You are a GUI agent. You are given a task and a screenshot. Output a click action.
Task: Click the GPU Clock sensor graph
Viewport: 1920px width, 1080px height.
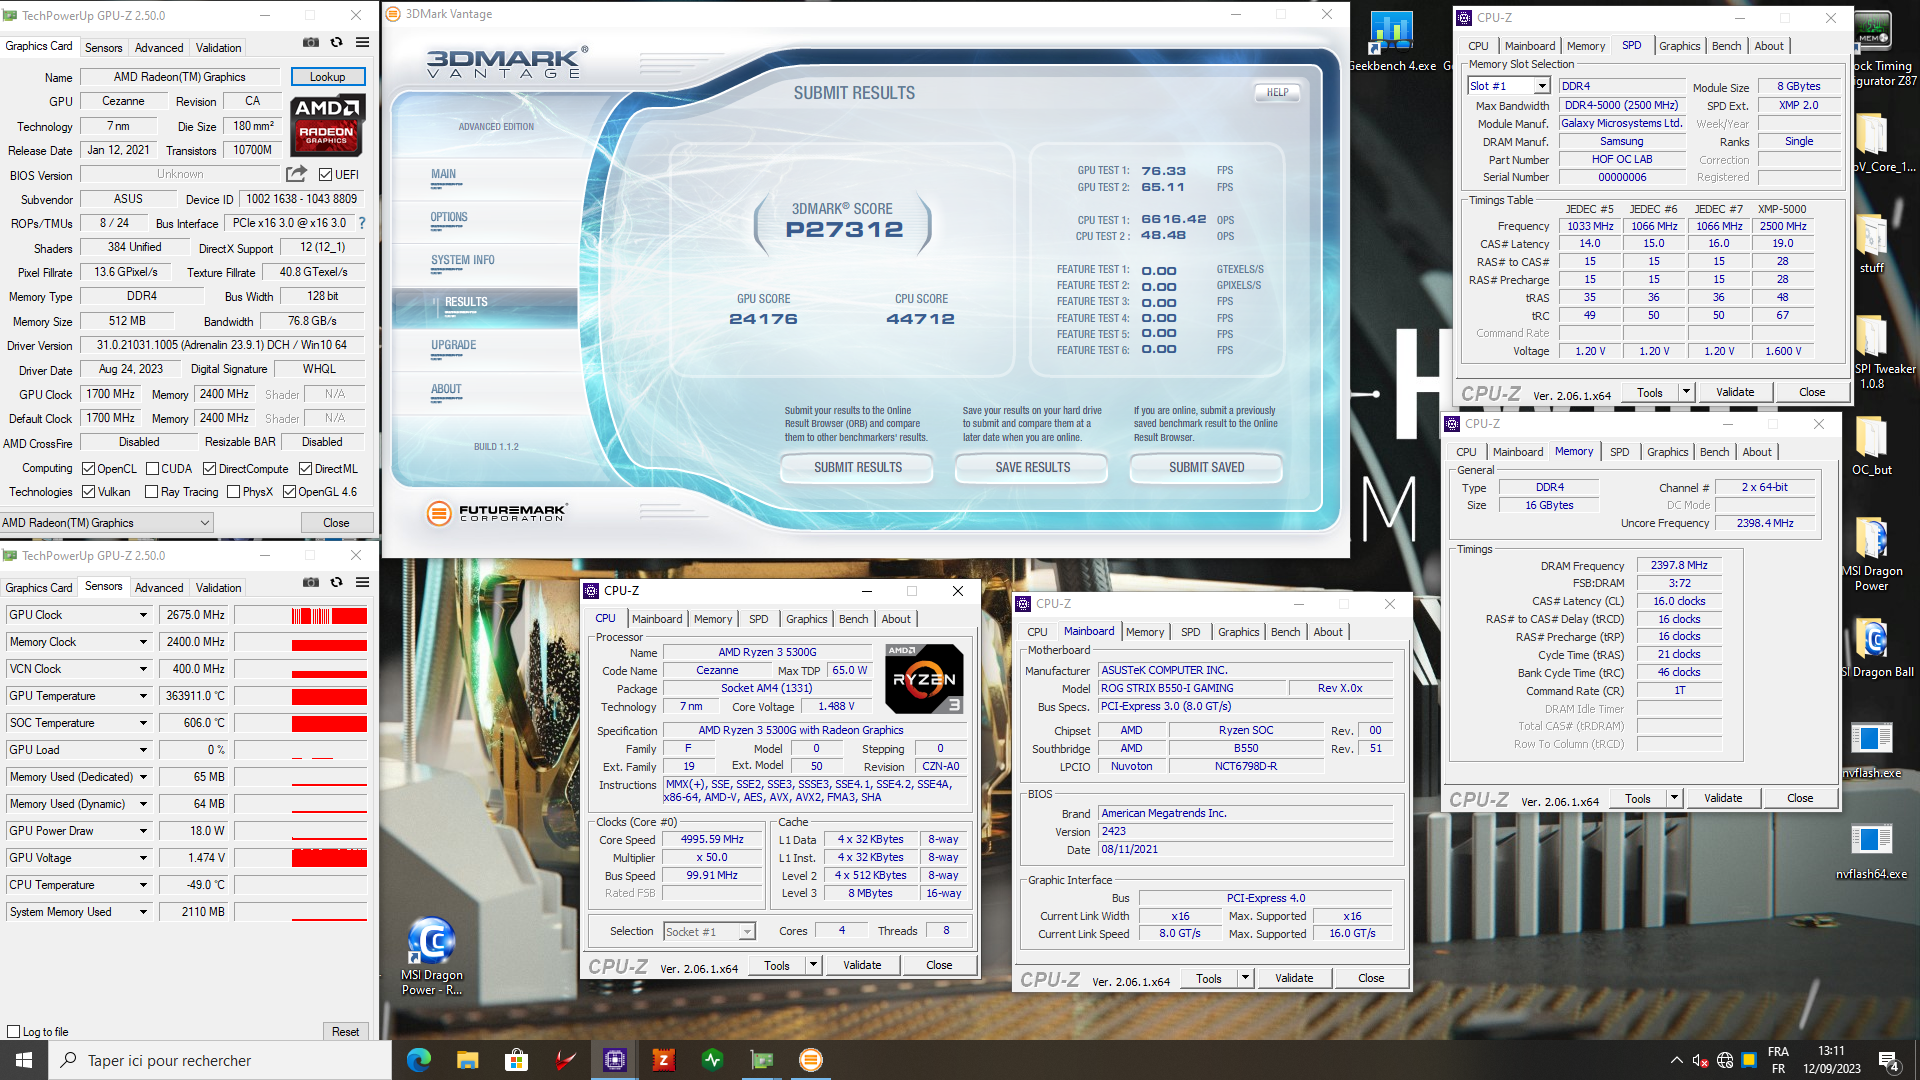300,615
